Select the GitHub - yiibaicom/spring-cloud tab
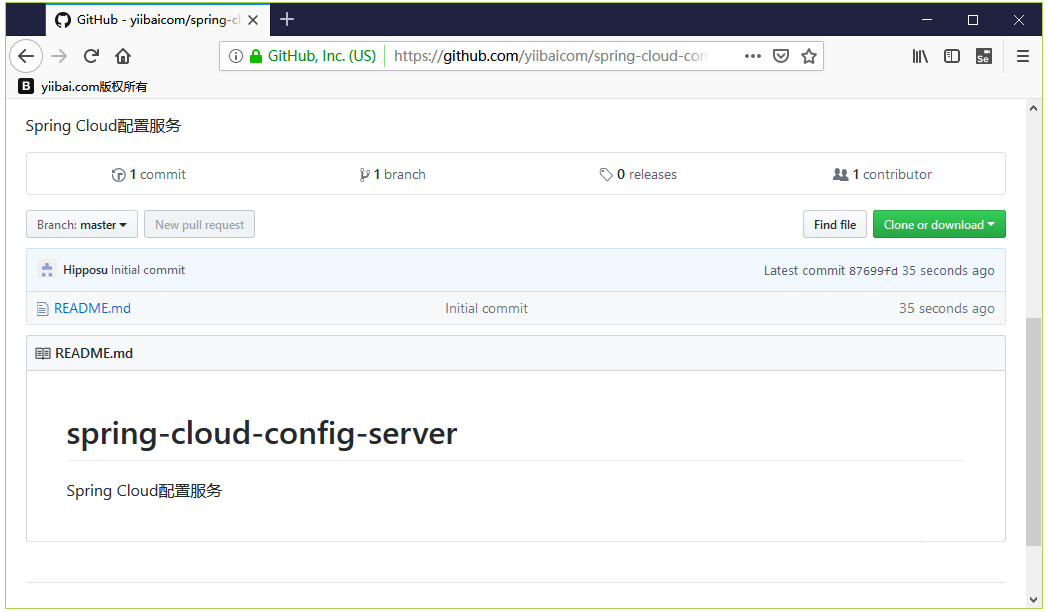Image resolution: width=1048 pixels, height=612 pixels. (158, 20)
